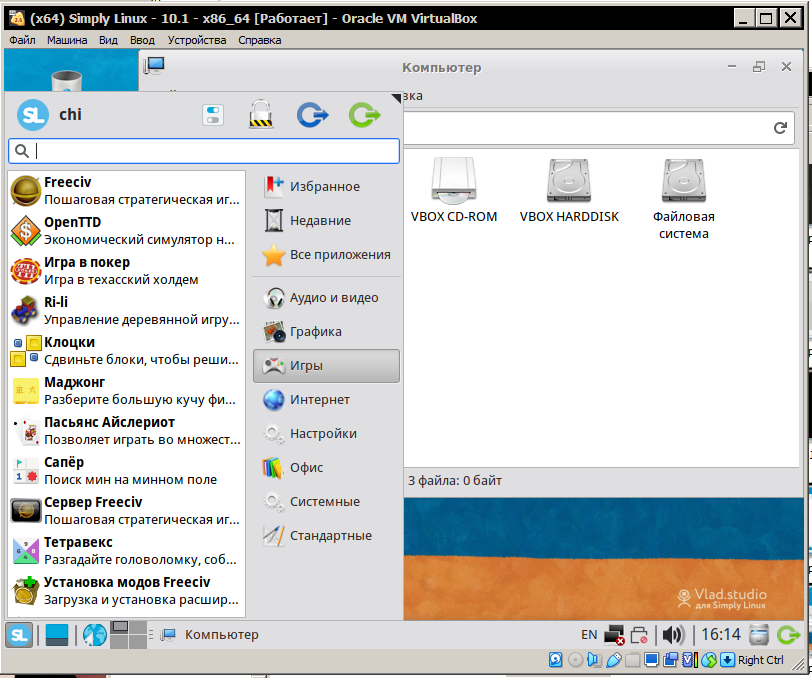Select the Графика category
Viewport: 812px width, 678px height.
click(x=326, y=331)
